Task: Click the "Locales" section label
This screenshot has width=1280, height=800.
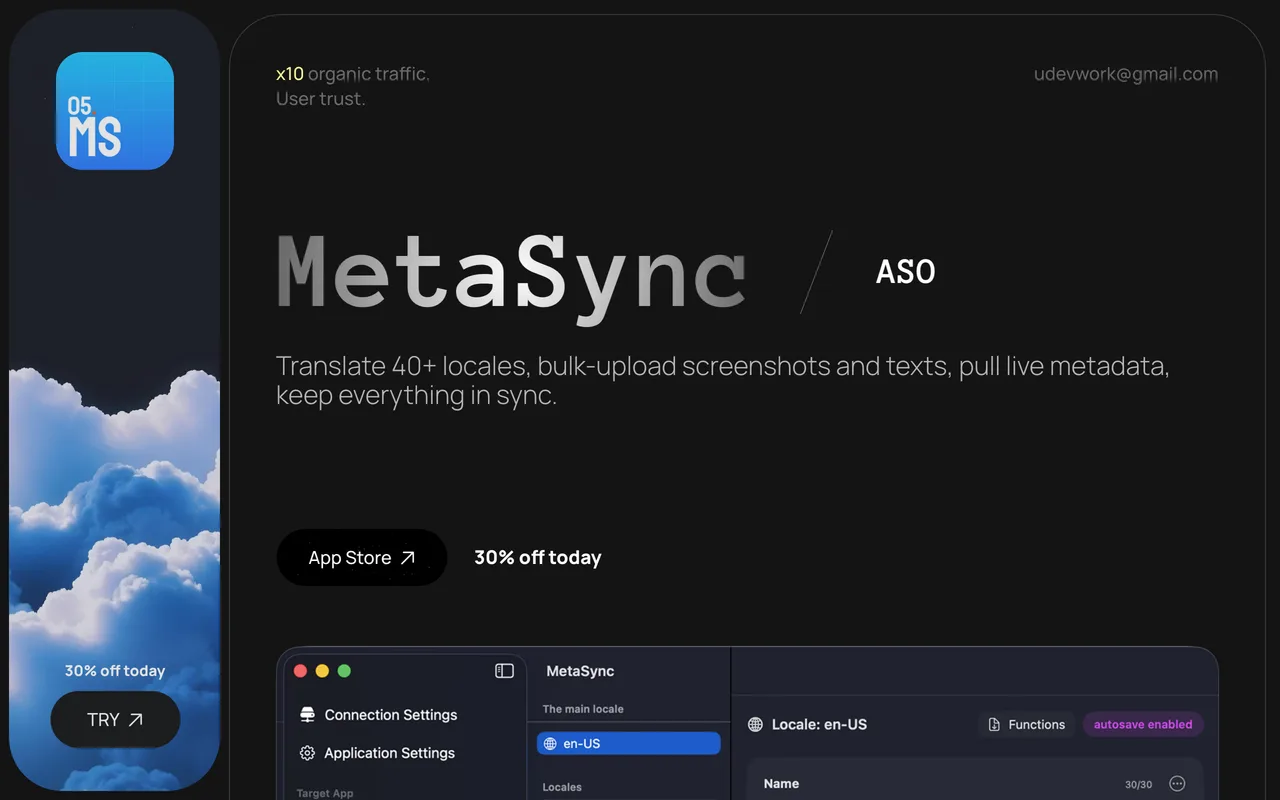Action: pyautogui.click(x=562, y=787)
